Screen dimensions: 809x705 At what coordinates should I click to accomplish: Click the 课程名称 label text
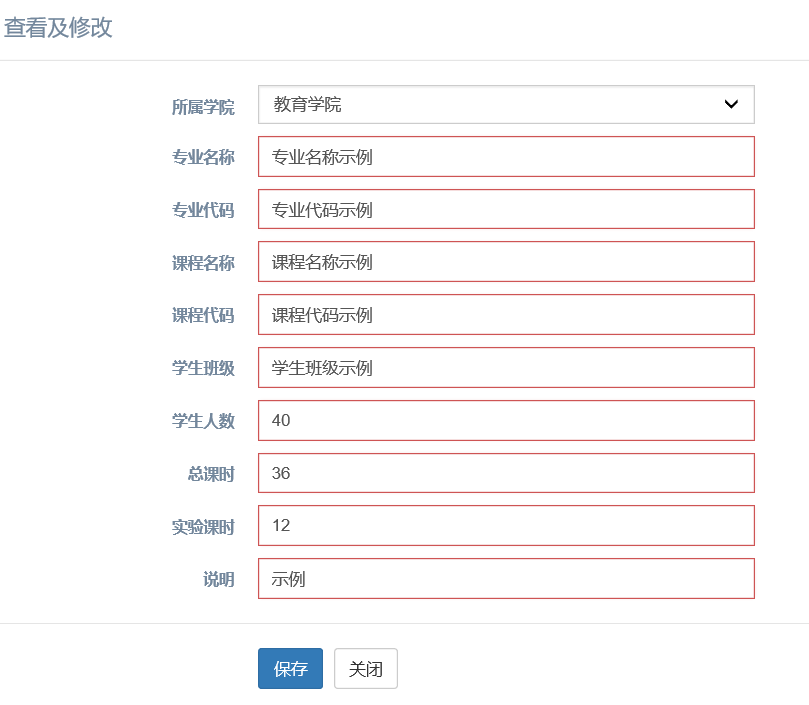click(203, 263)
